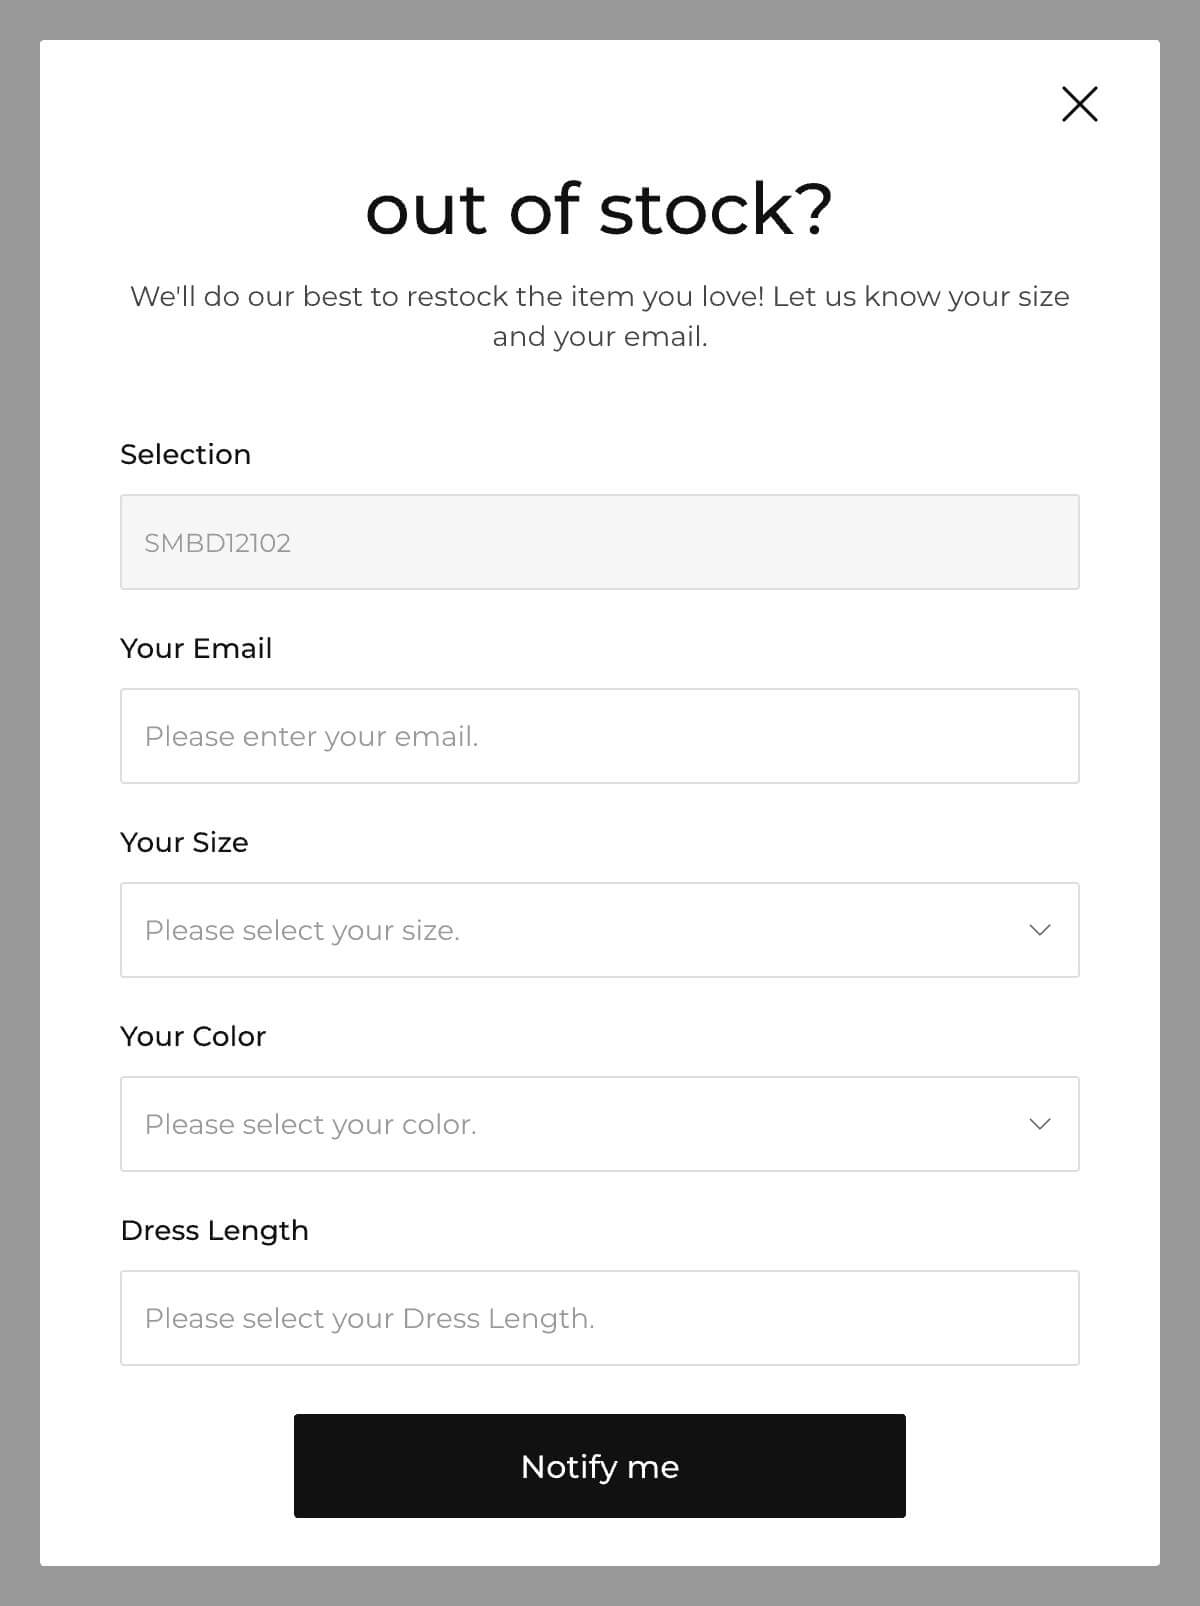Close the out of stock dialog

pos(1079,104)
